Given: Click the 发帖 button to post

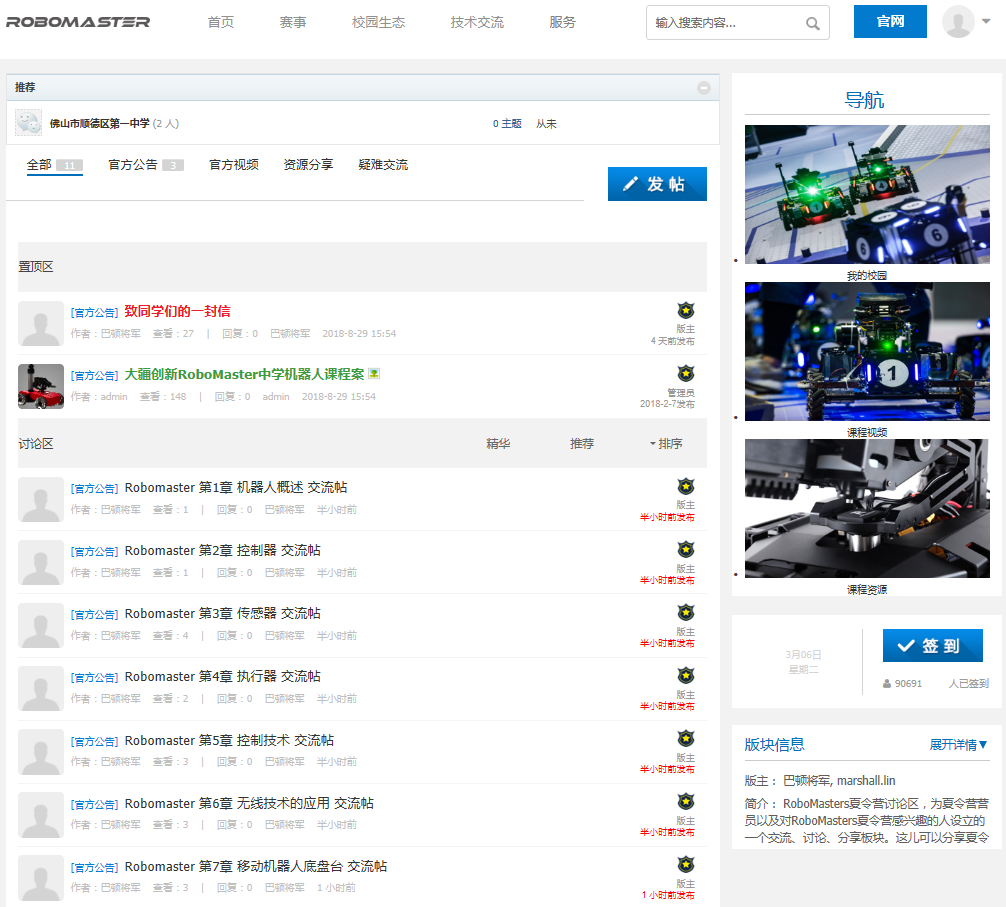Looking at the screenshot, I should point(657,184).
